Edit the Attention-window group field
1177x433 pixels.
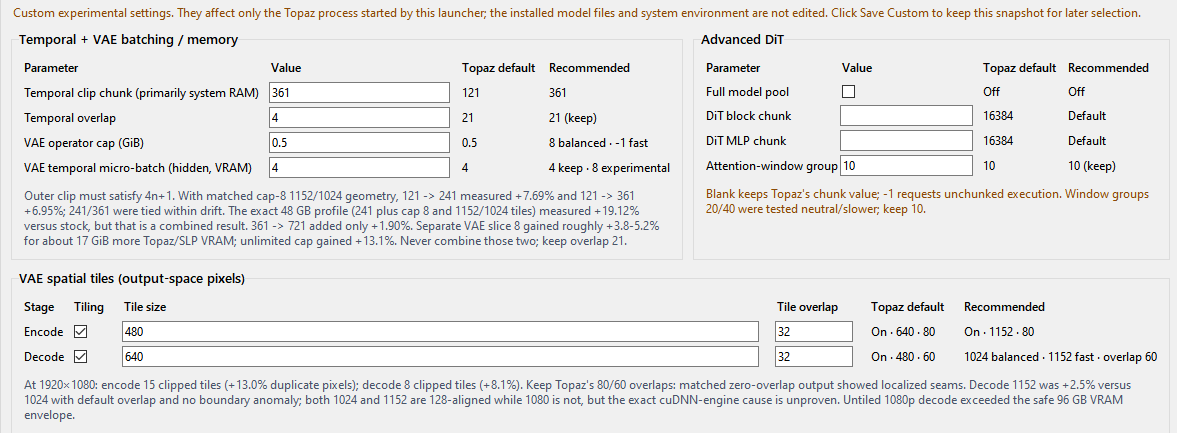pyautogui.click(x=907, y=165)
